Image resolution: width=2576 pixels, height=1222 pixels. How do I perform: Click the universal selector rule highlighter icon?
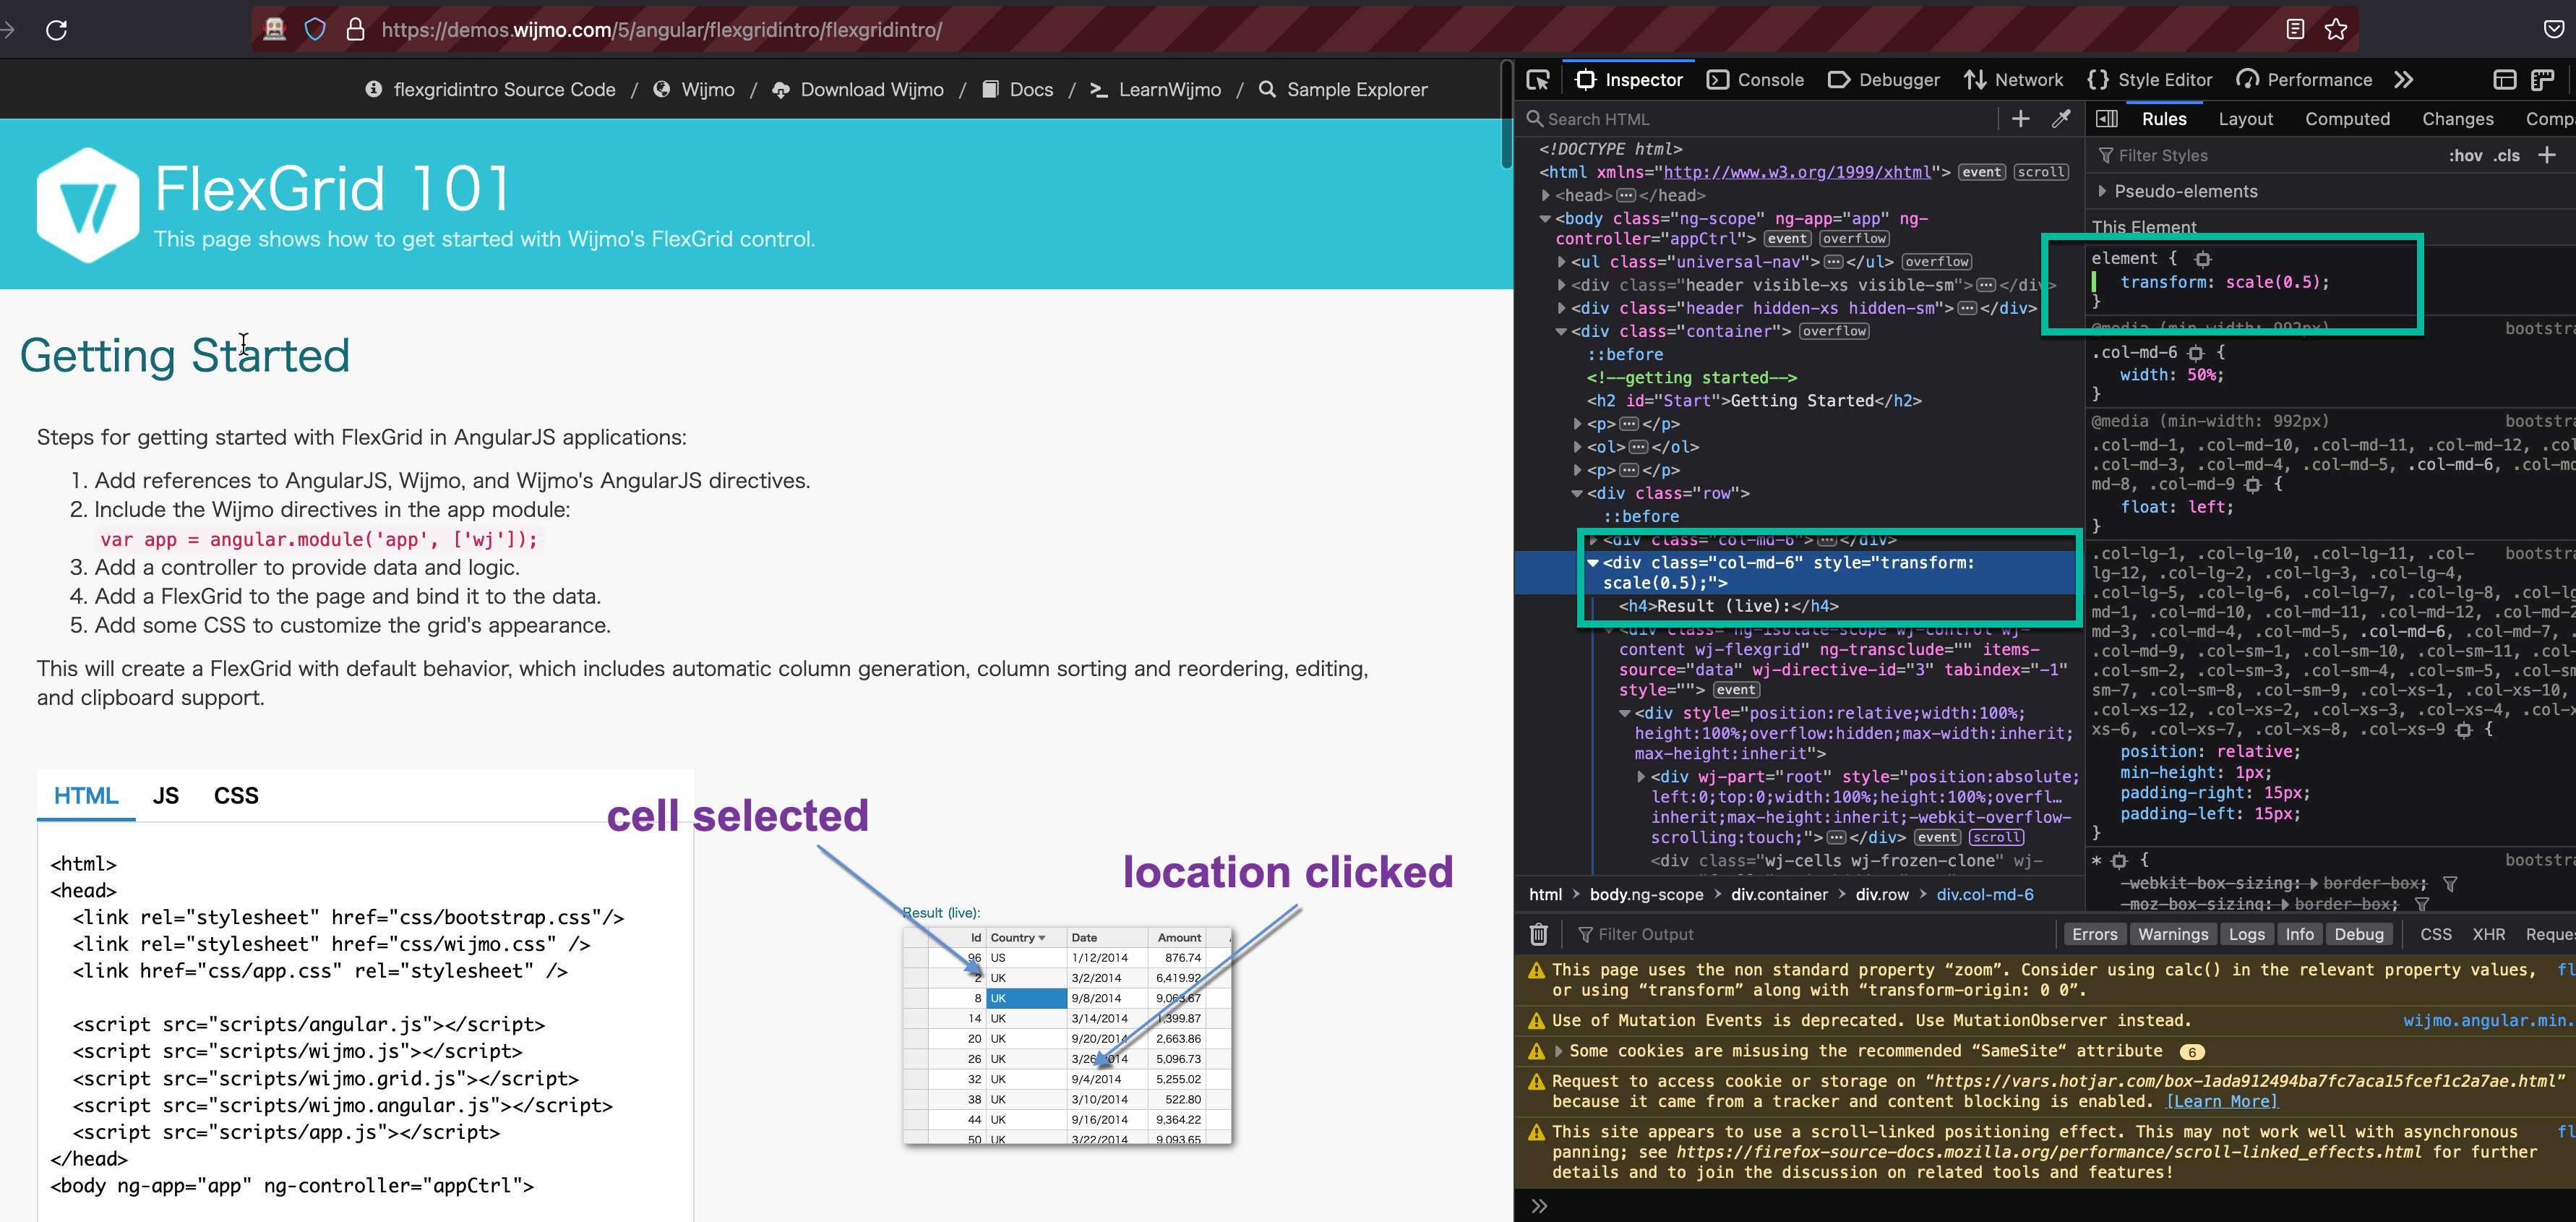(2118, 861)
